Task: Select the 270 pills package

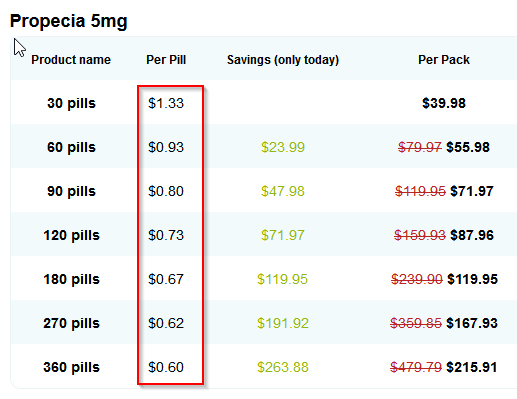Action: 71,323
